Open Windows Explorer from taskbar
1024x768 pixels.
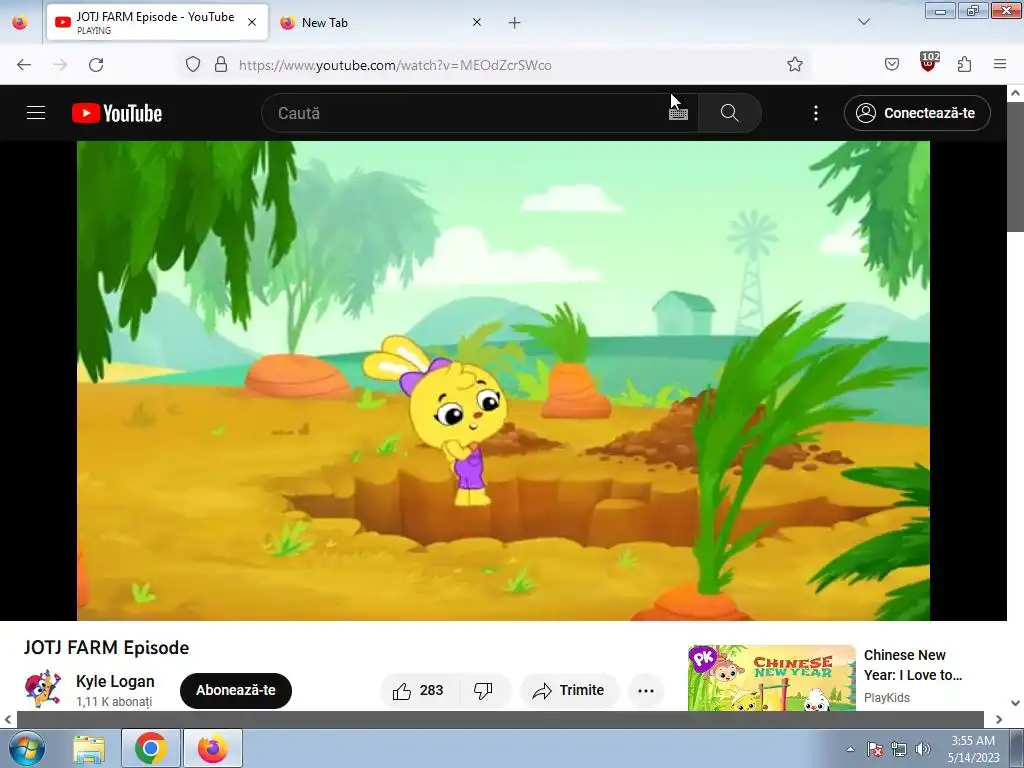pos(89,748)
